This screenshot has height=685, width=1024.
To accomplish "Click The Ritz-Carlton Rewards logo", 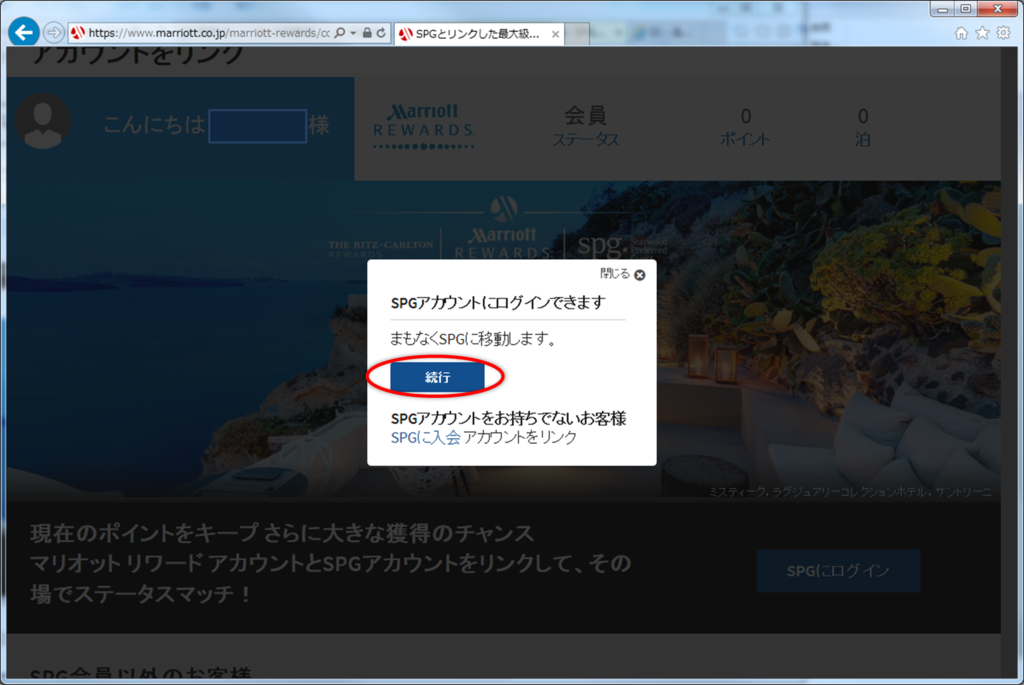I will pos(380,248).
